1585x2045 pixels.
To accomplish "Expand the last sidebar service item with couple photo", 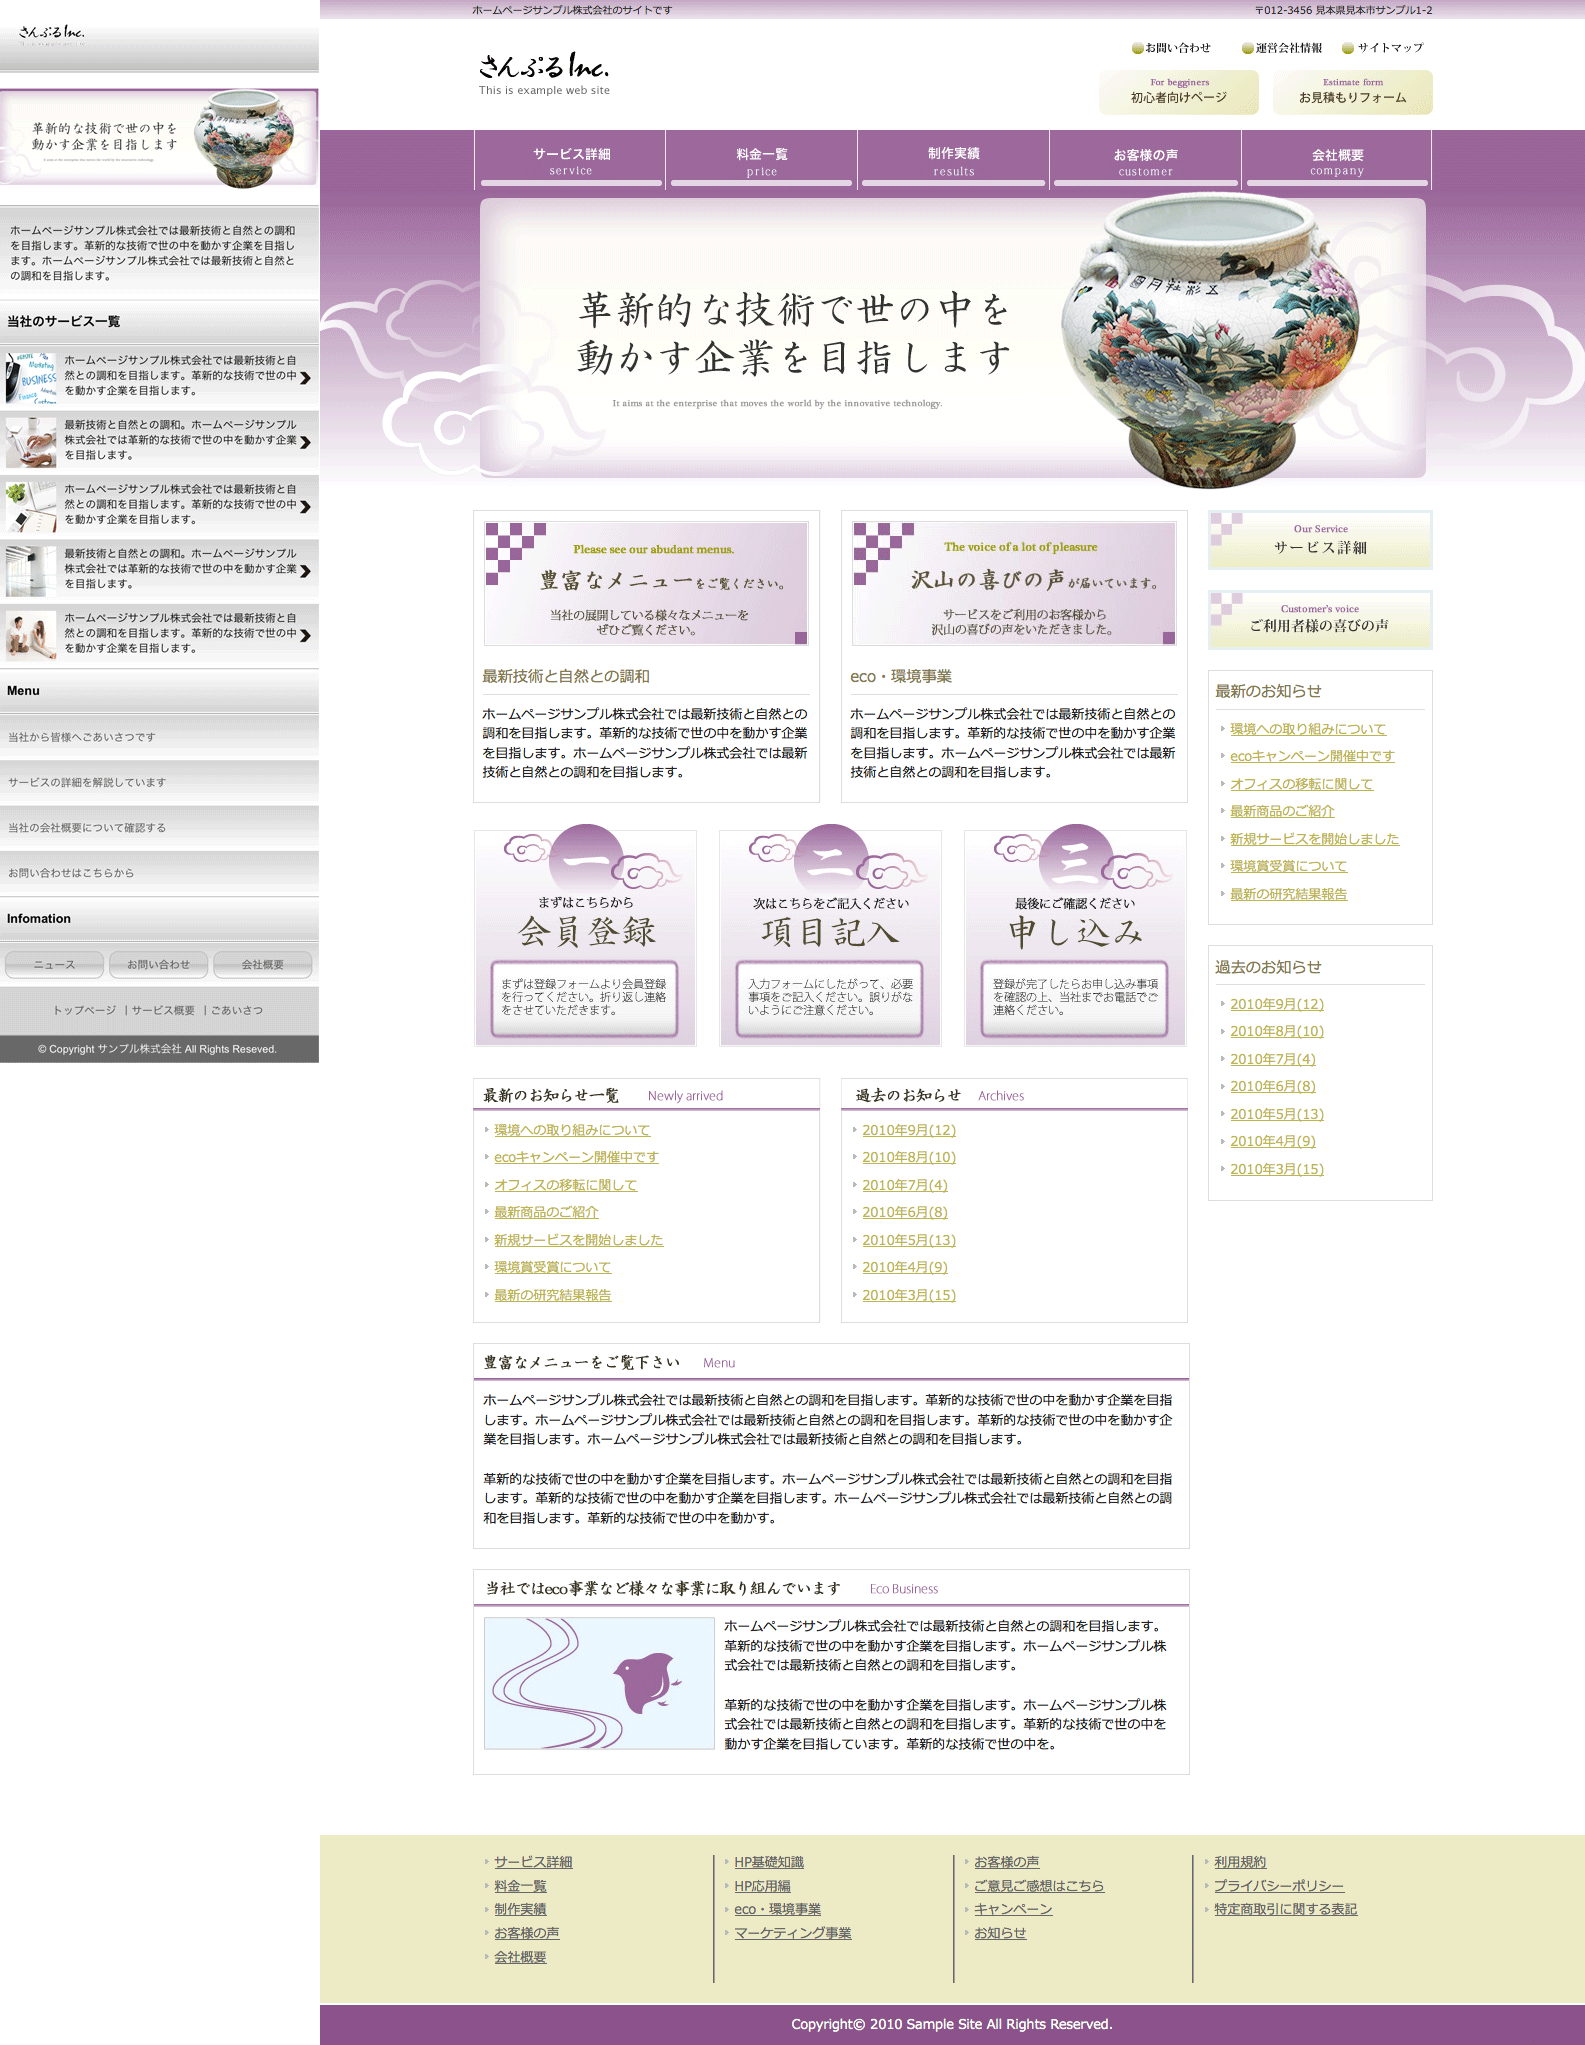I will pos(305,634).
